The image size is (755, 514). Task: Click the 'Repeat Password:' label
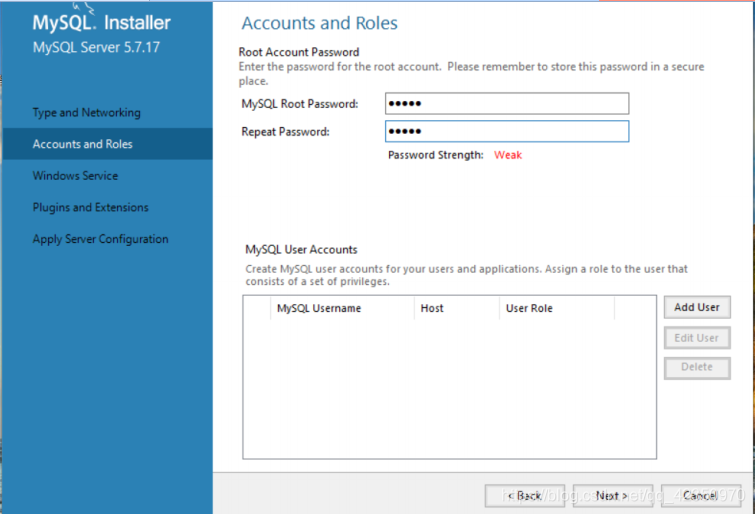click(x=286, y=132)
